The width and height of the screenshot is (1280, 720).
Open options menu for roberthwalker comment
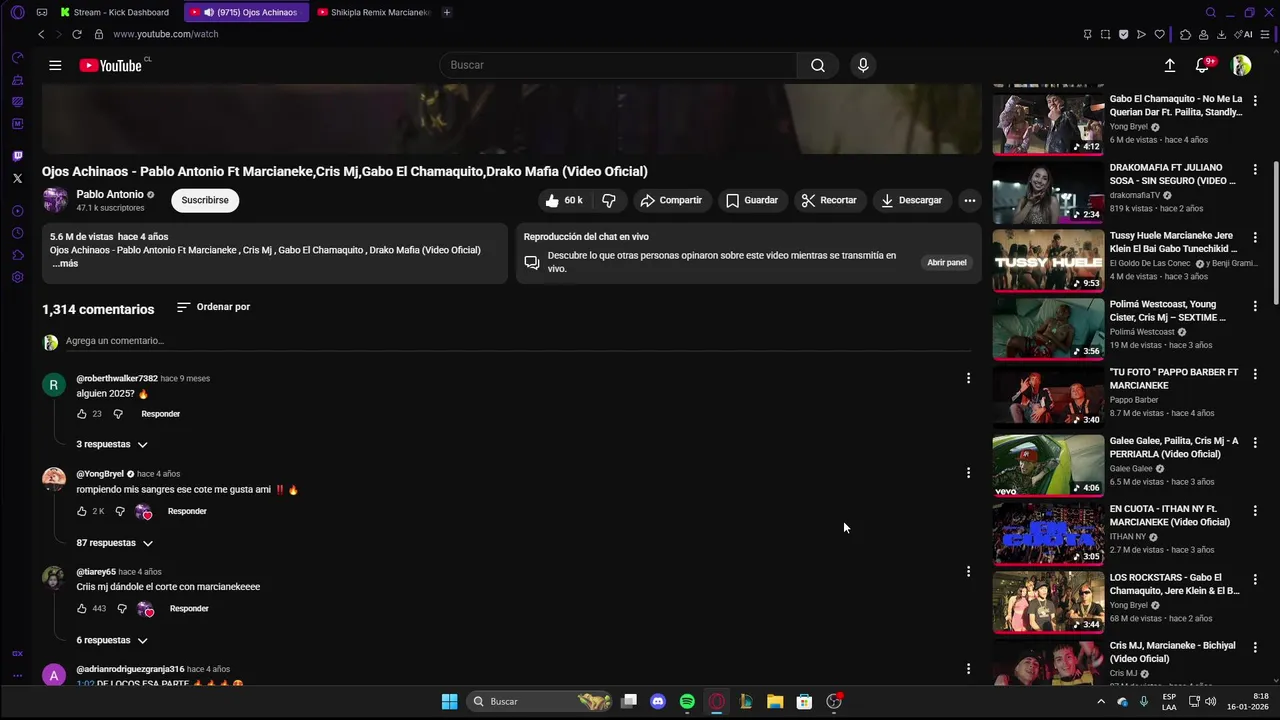968,378
